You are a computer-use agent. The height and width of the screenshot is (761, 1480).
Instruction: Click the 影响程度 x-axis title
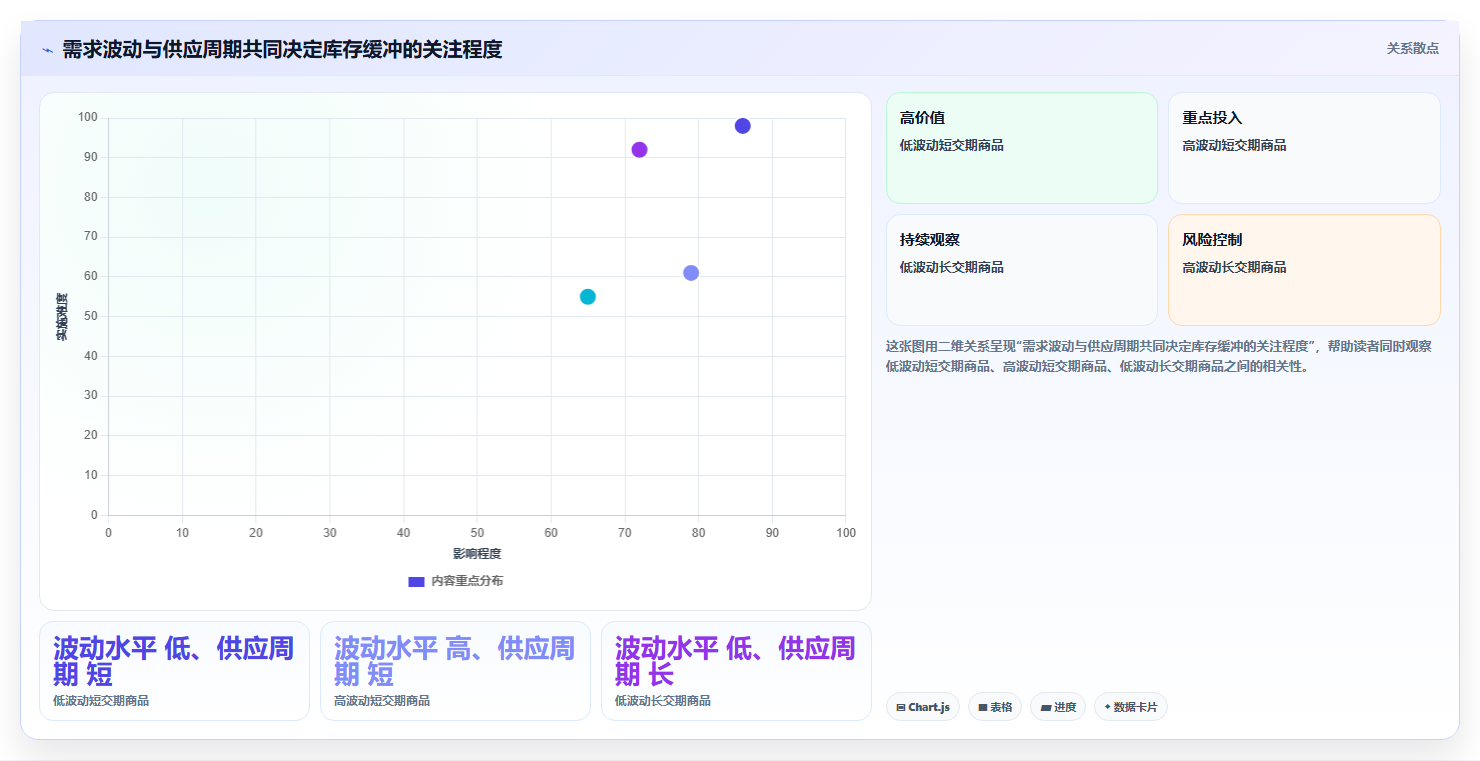pos(477,554)
